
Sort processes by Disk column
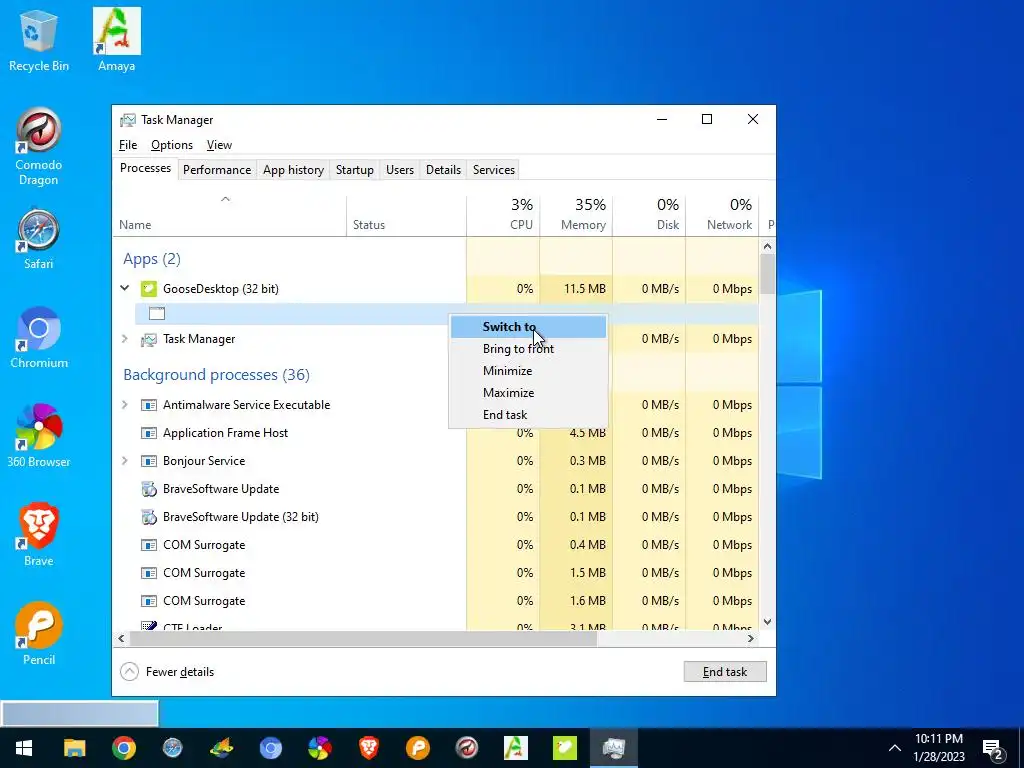pos(650,216)
